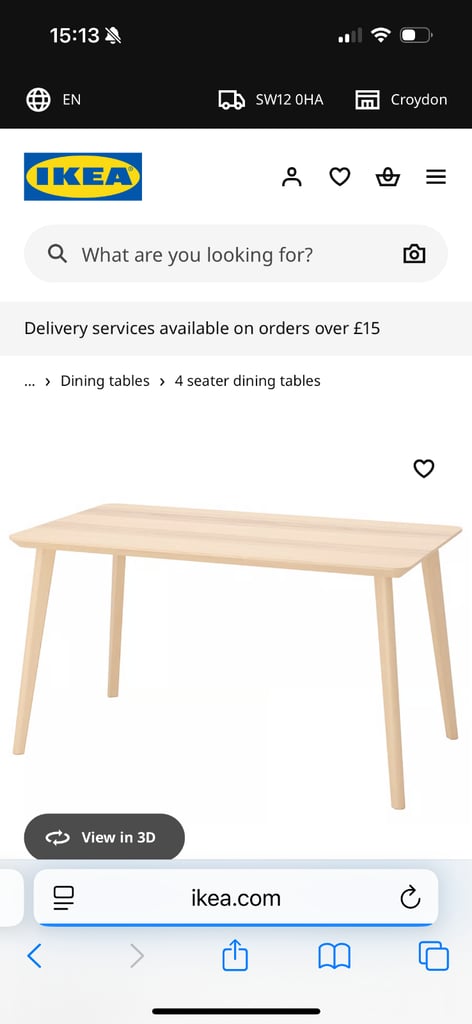The image size is (472, 1024).
Task: Open 4 seater dining tables breadcrumb
Action: pos(247,381)
